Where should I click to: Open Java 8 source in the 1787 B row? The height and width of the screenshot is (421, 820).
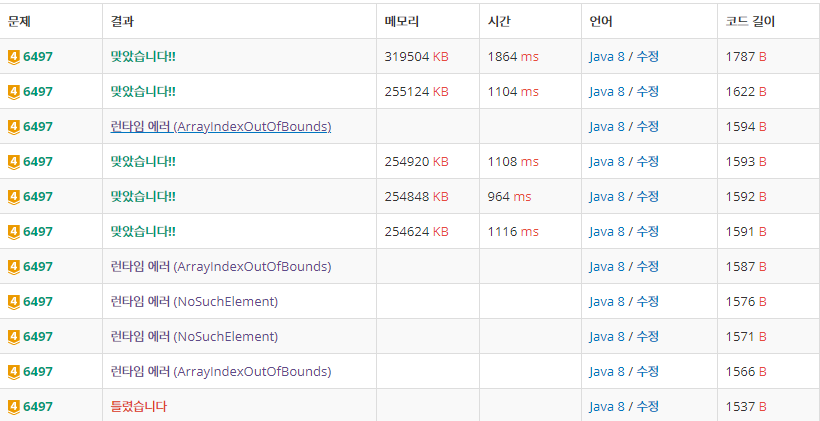(x=607, y=56)
